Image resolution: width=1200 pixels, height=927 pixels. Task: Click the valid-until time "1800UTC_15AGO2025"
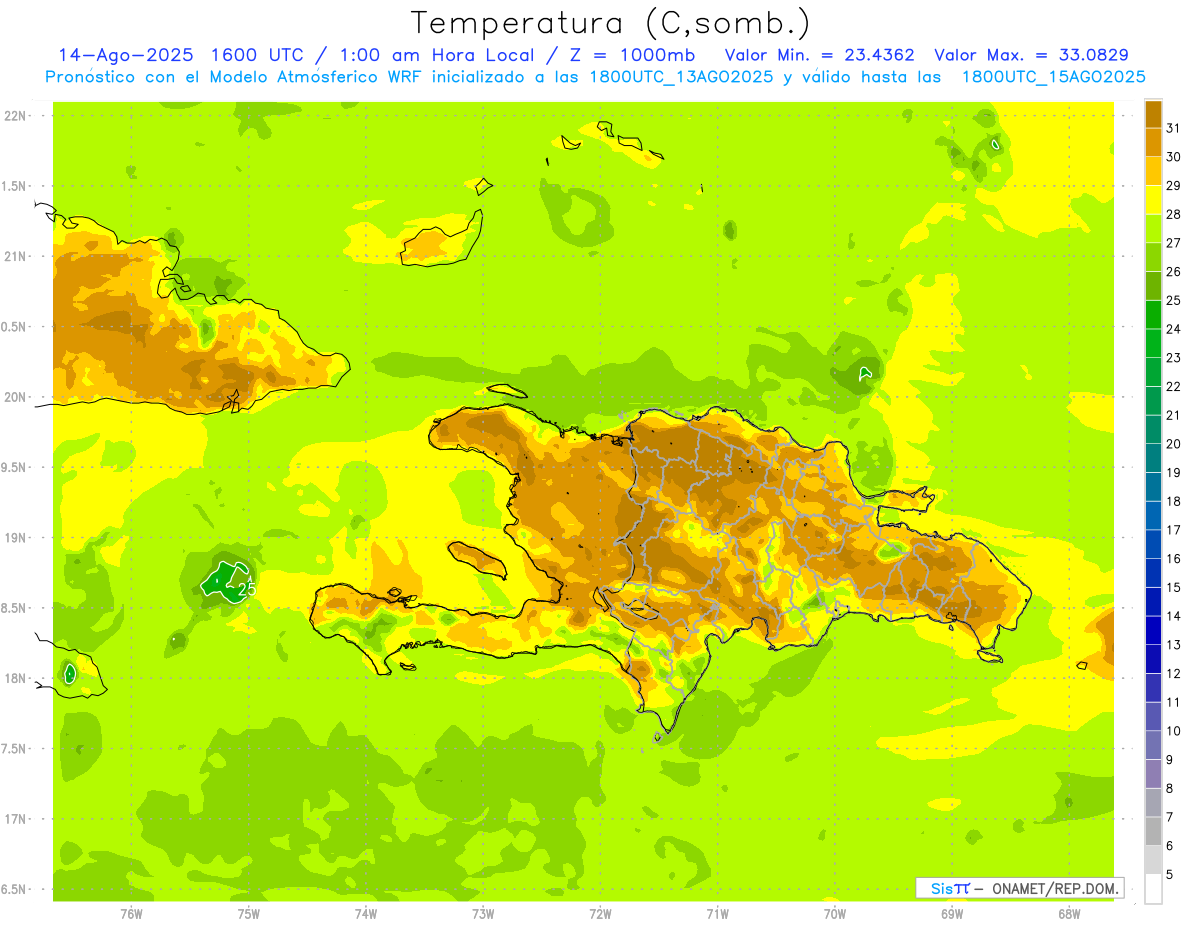[1053, 77]
